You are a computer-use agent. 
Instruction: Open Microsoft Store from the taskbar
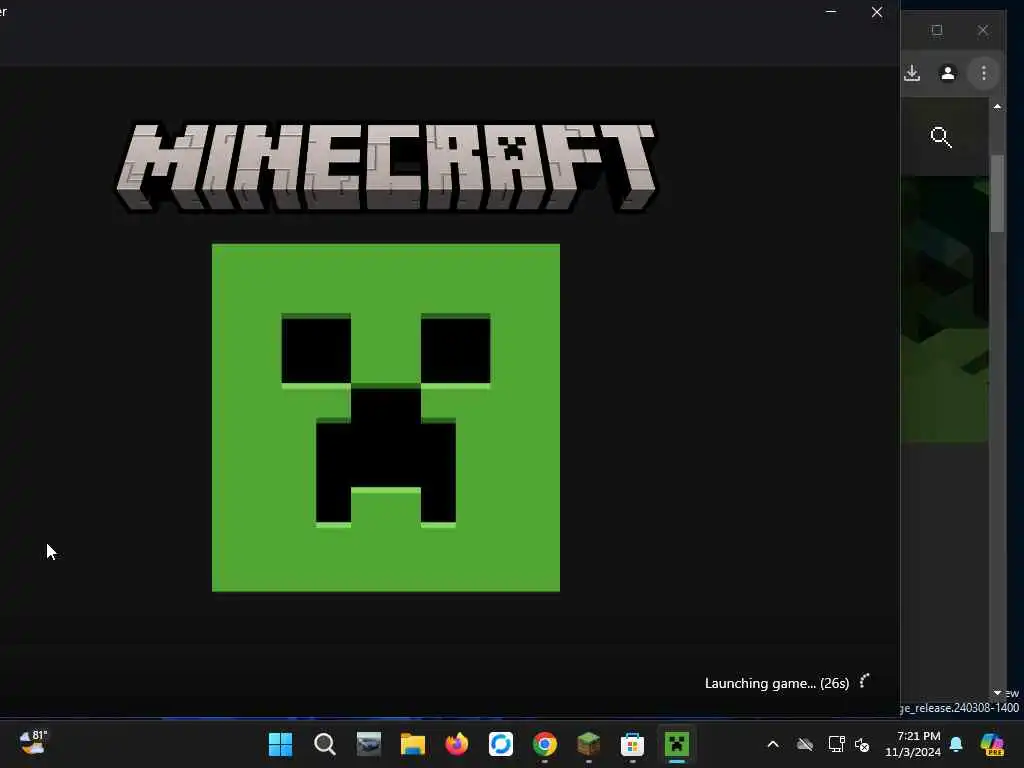632,744
